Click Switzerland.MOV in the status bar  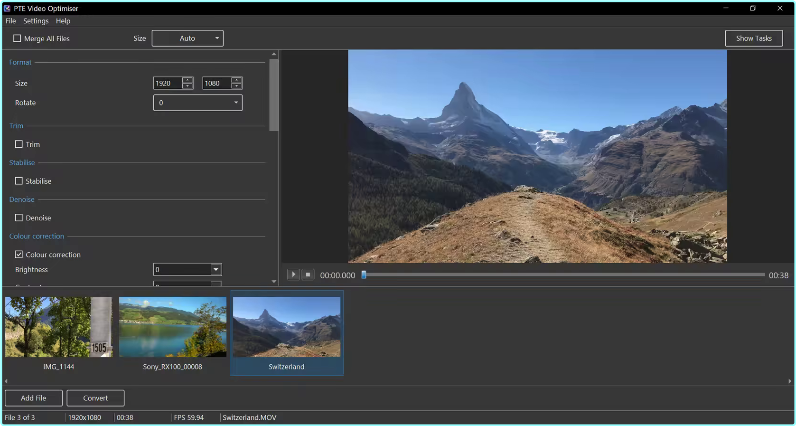click(x=247, y=417)
